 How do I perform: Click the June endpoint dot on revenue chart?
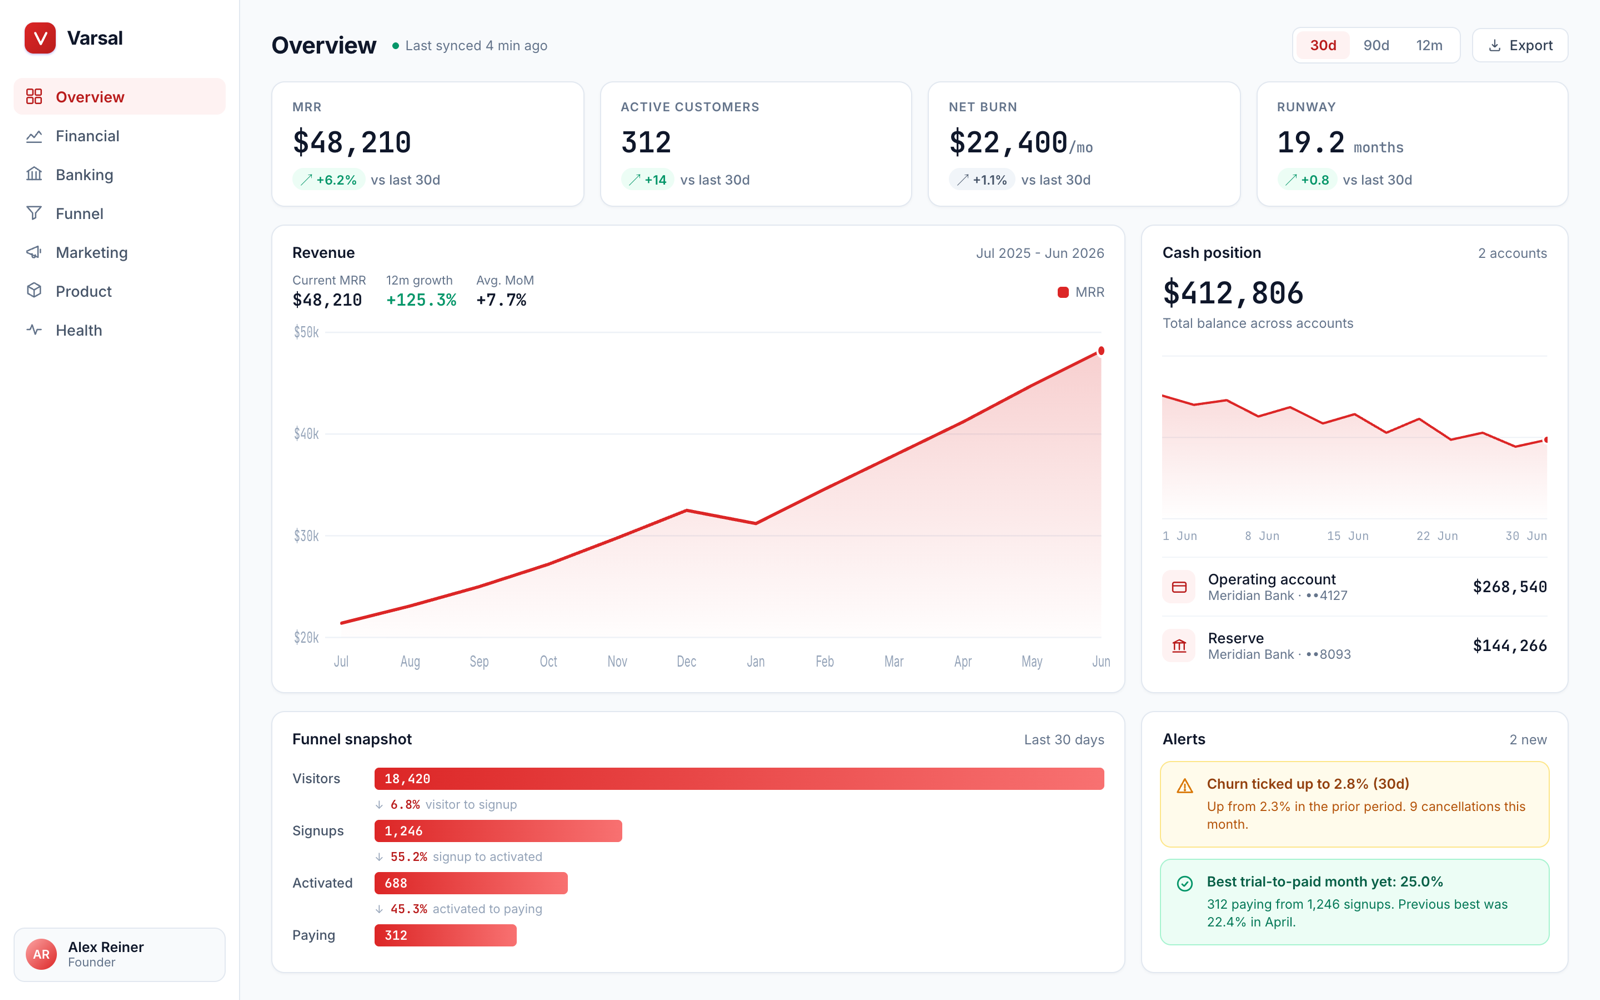tap(1101, 351)
